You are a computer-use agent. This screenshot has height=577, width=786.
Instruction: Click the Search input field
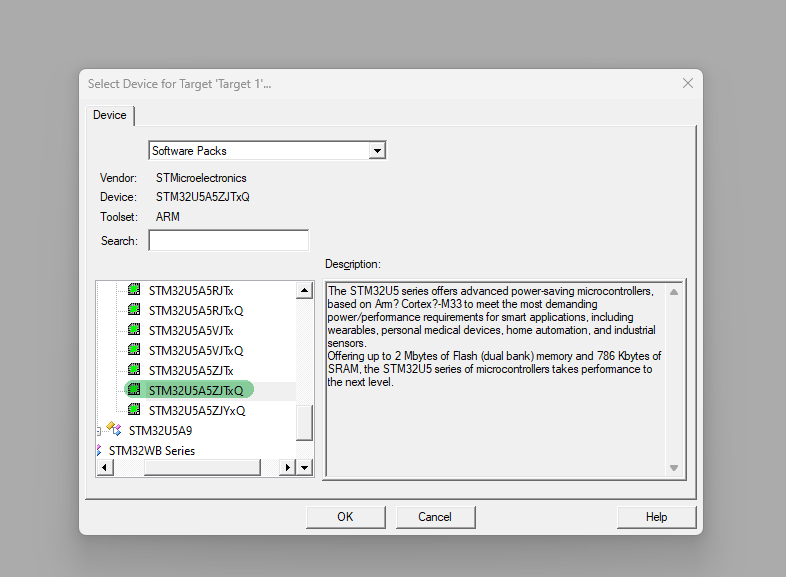[229, 241]
